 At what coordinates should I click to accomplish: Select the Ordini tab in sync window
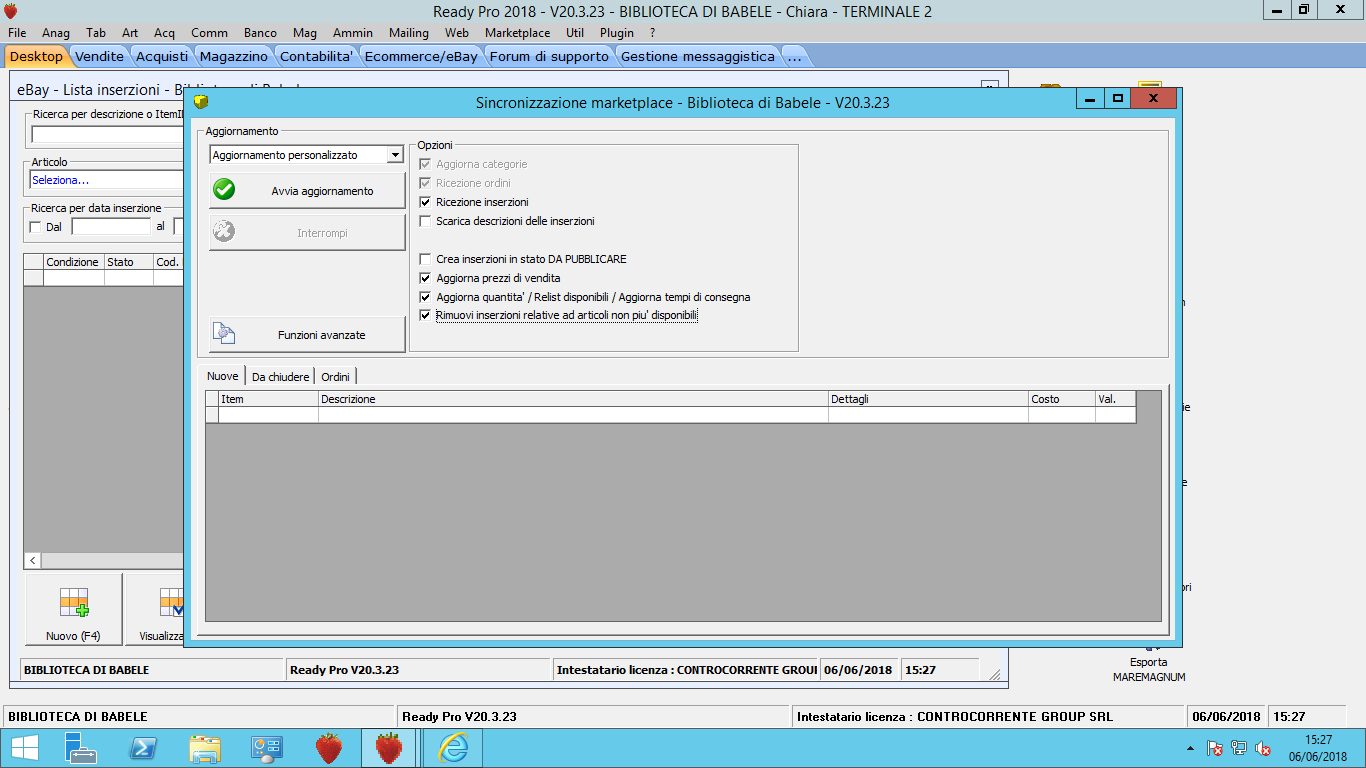point(335,377)
